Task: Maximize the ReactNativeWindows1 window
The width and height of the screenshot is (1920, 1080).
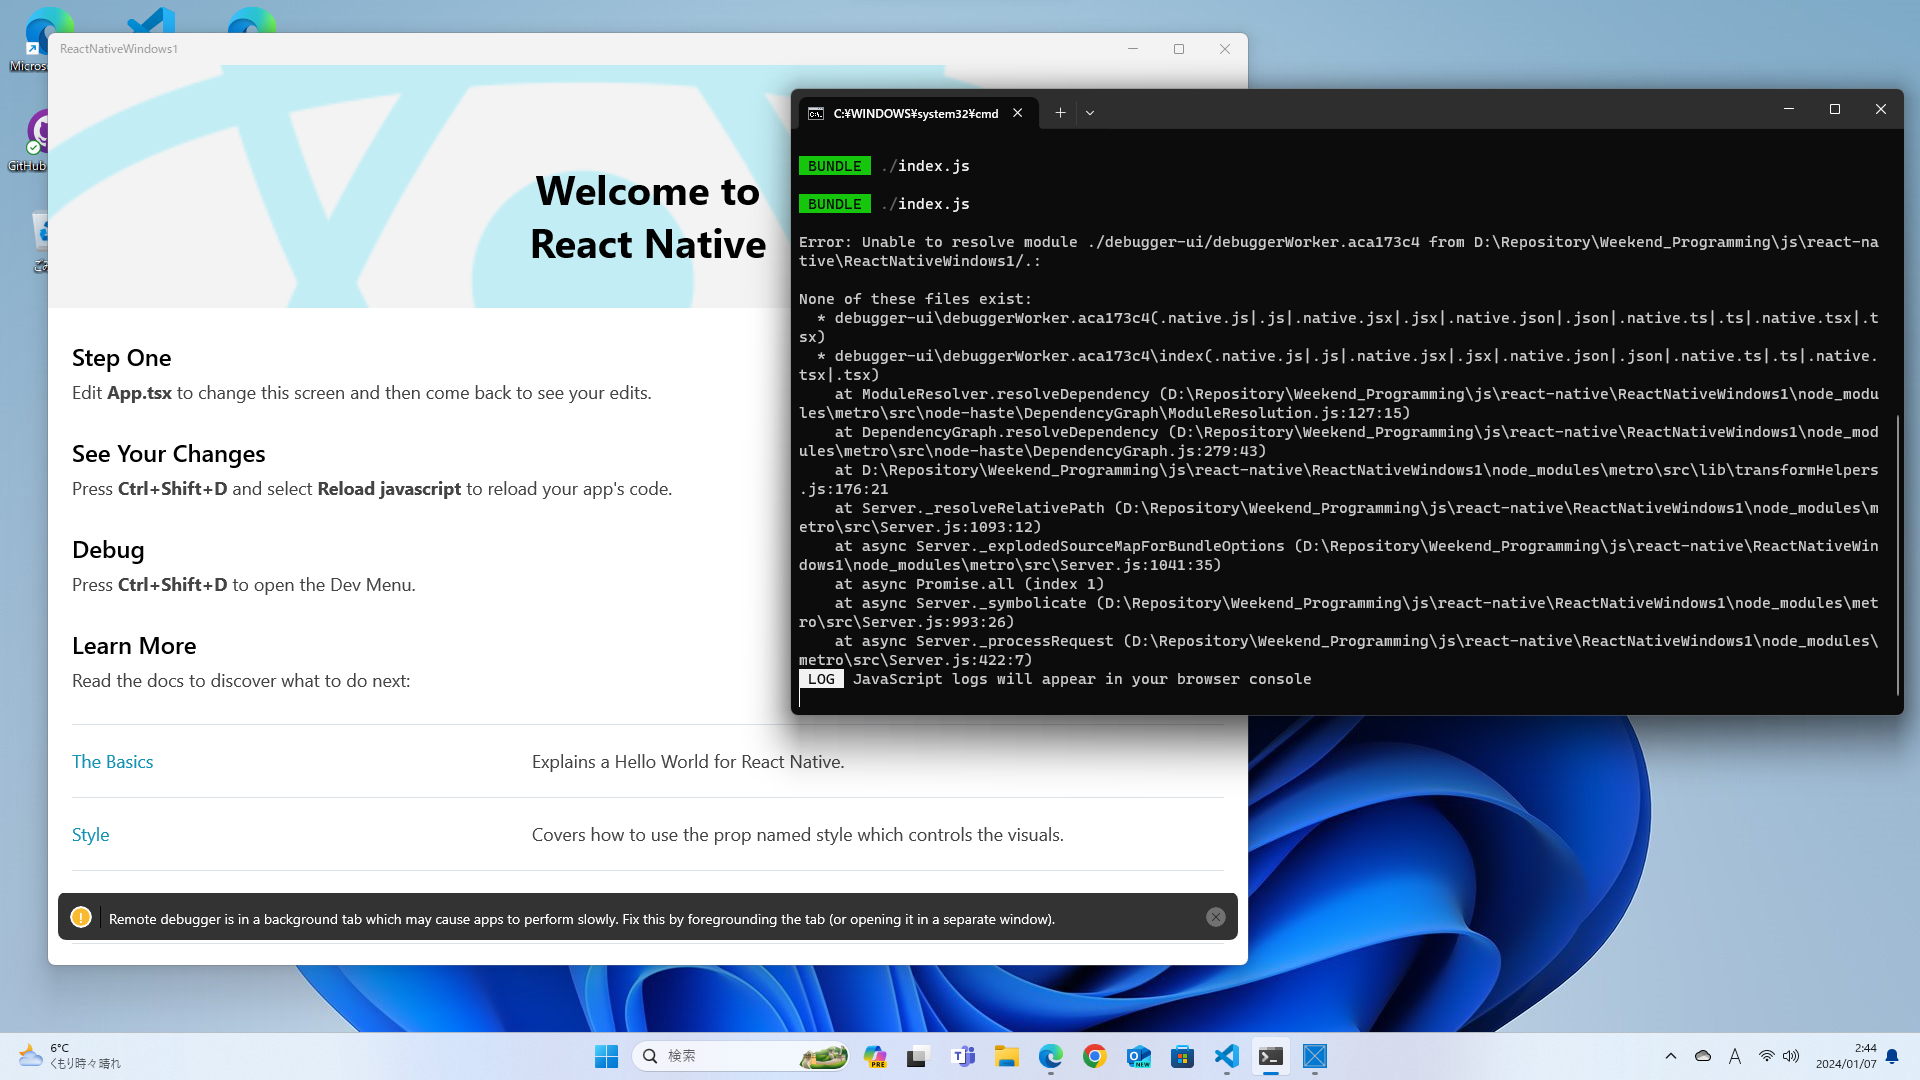Action: (1179, 49)
